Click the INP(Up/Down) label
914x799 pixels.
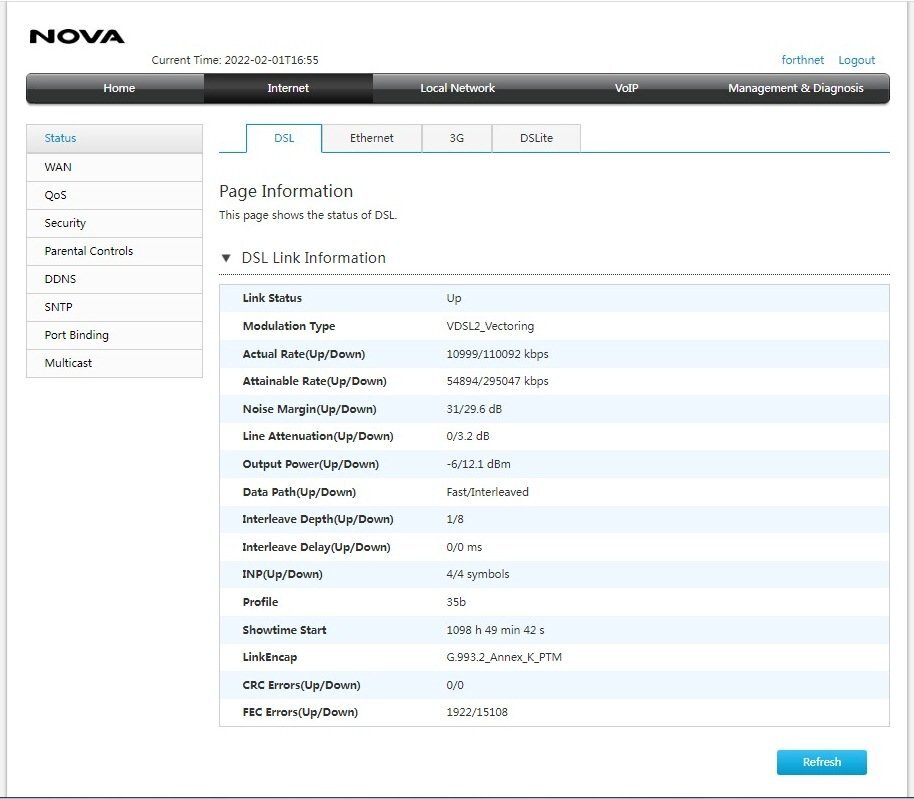click(x=282, y=574)
